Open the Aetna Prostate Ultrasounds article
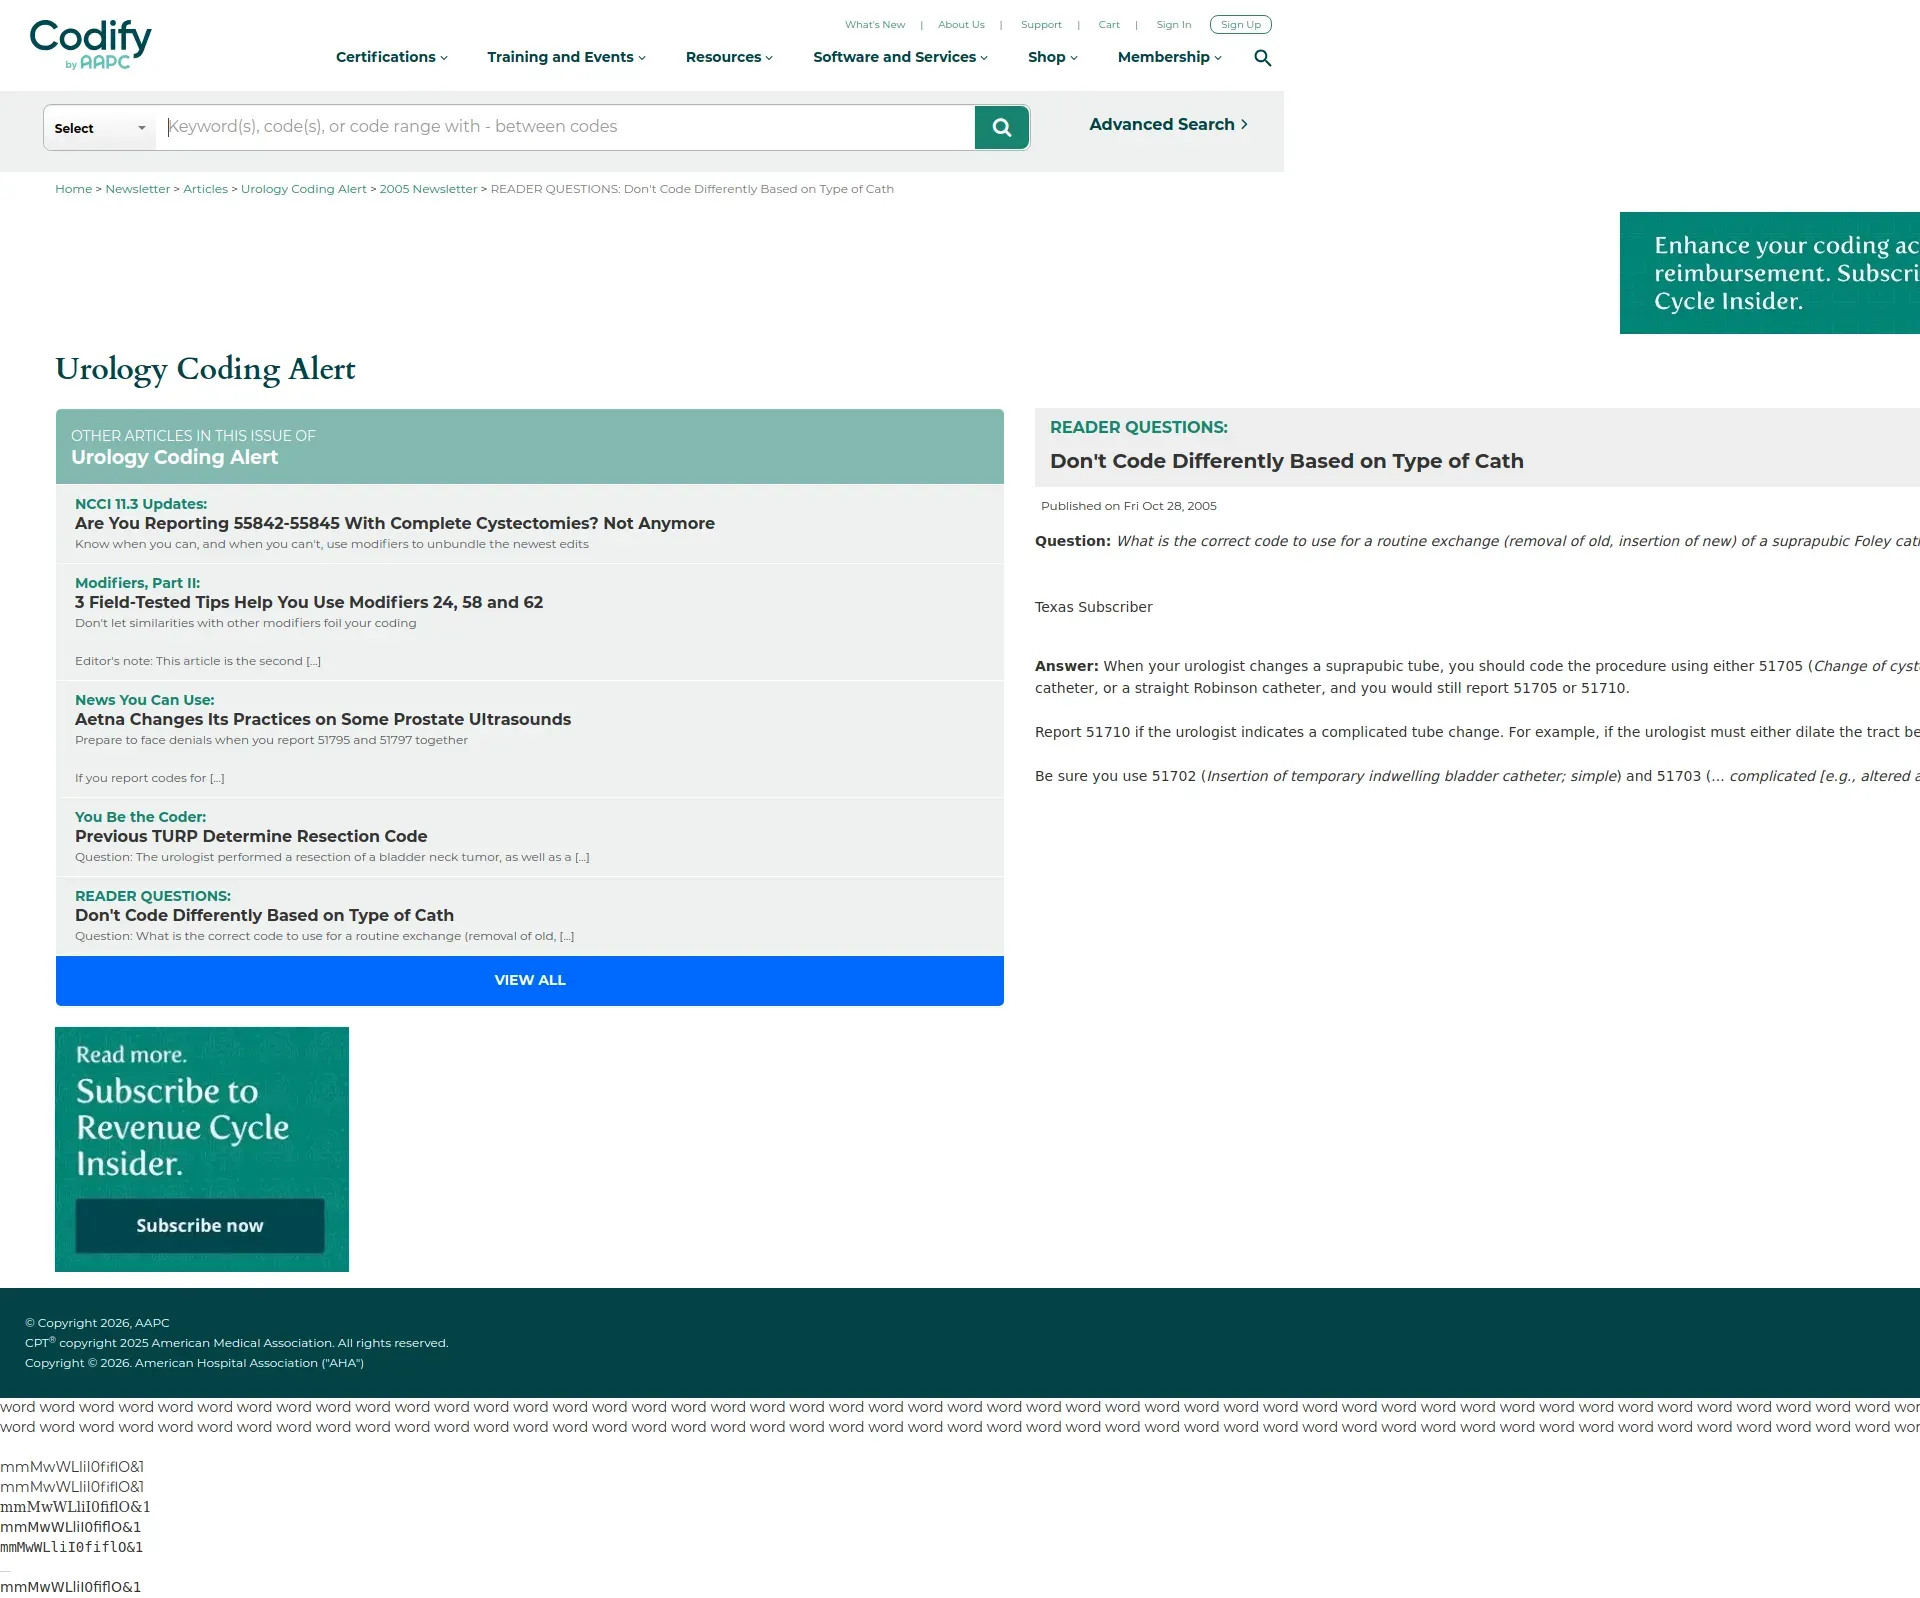The image size is (1920, 1598). point(322,719)
